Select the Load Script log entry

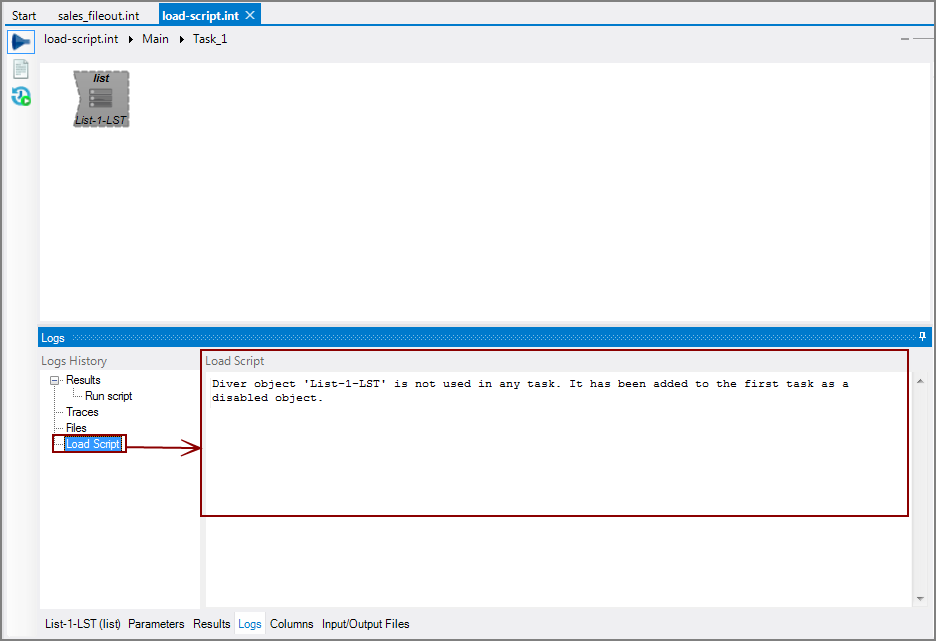(x=94, y=443)
